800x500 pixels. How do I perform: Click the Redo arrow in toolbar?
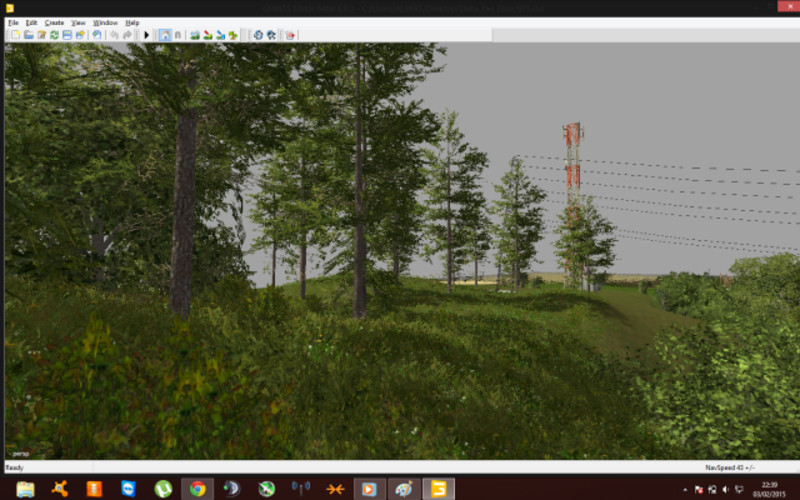coord(127,35)
